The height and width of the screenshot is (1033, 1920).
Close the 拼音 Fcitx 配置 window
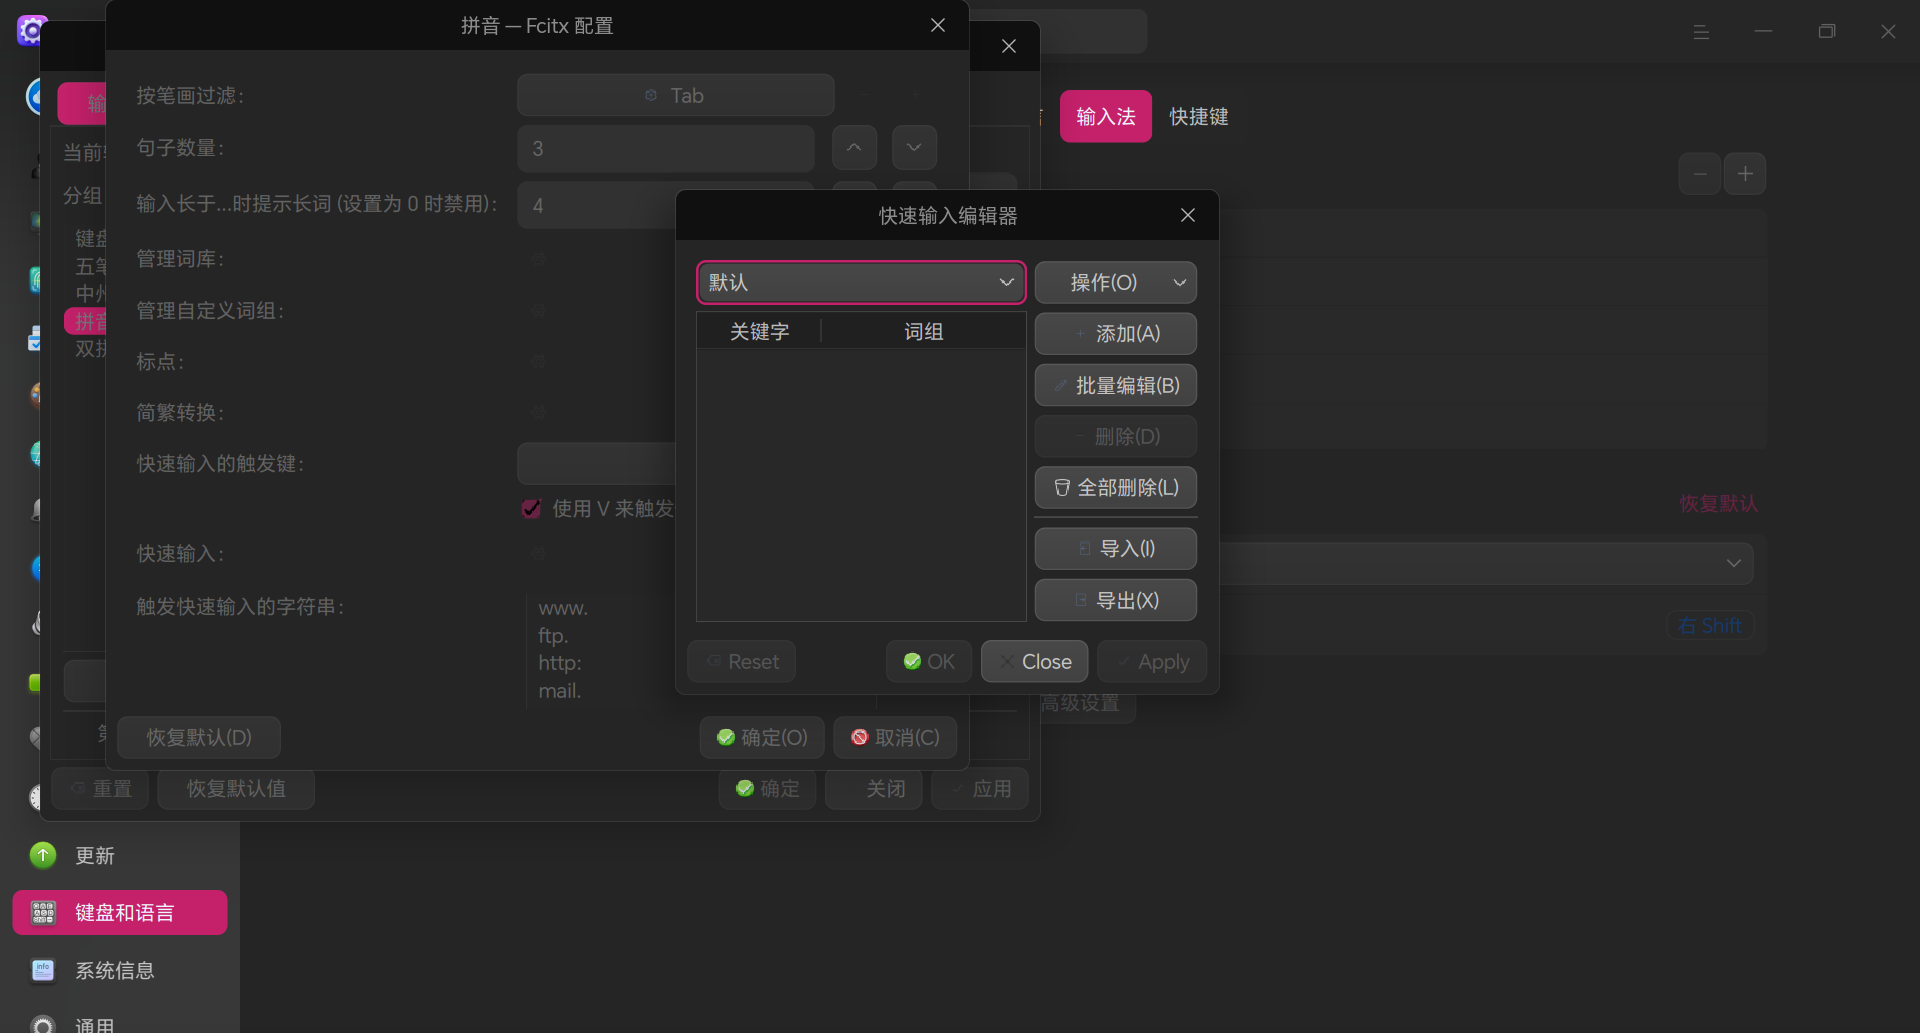[x=938, y=25]
